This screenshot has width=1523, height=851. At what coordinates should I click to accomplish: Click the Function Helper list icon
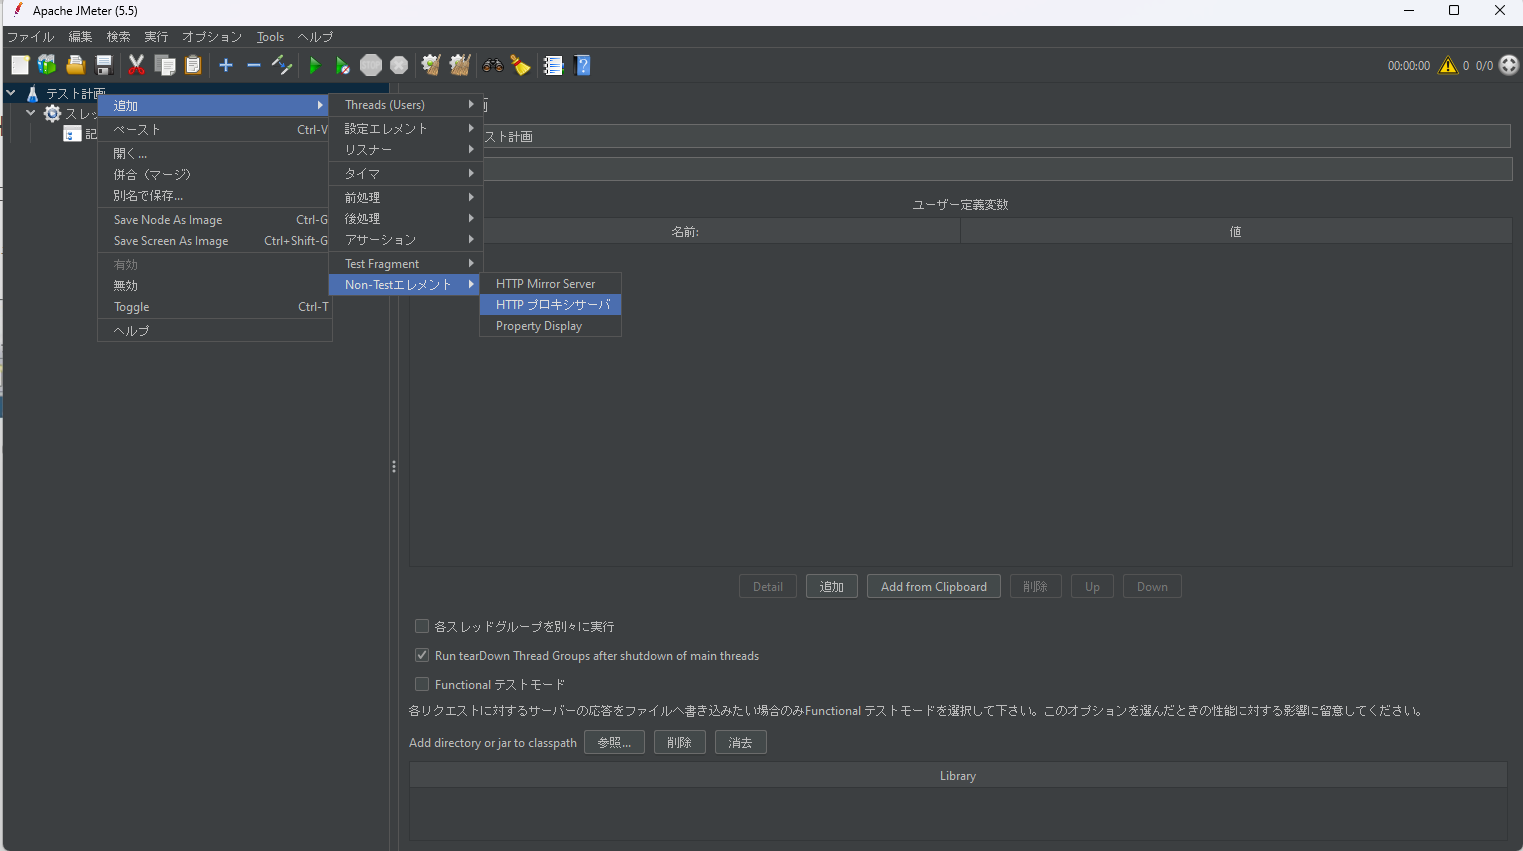(553, 65)
